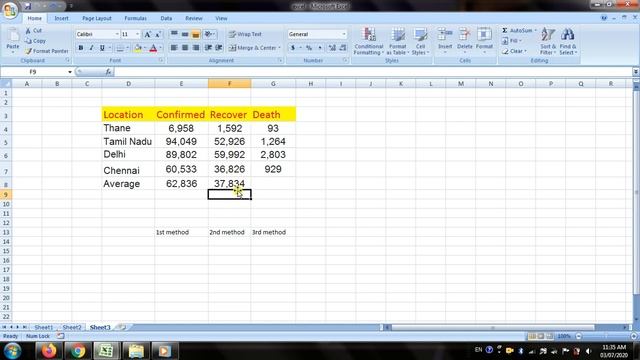Open the font color dropdown arrow
The height and width of the screenshot is (360, 640).
[x=160, y=48]
